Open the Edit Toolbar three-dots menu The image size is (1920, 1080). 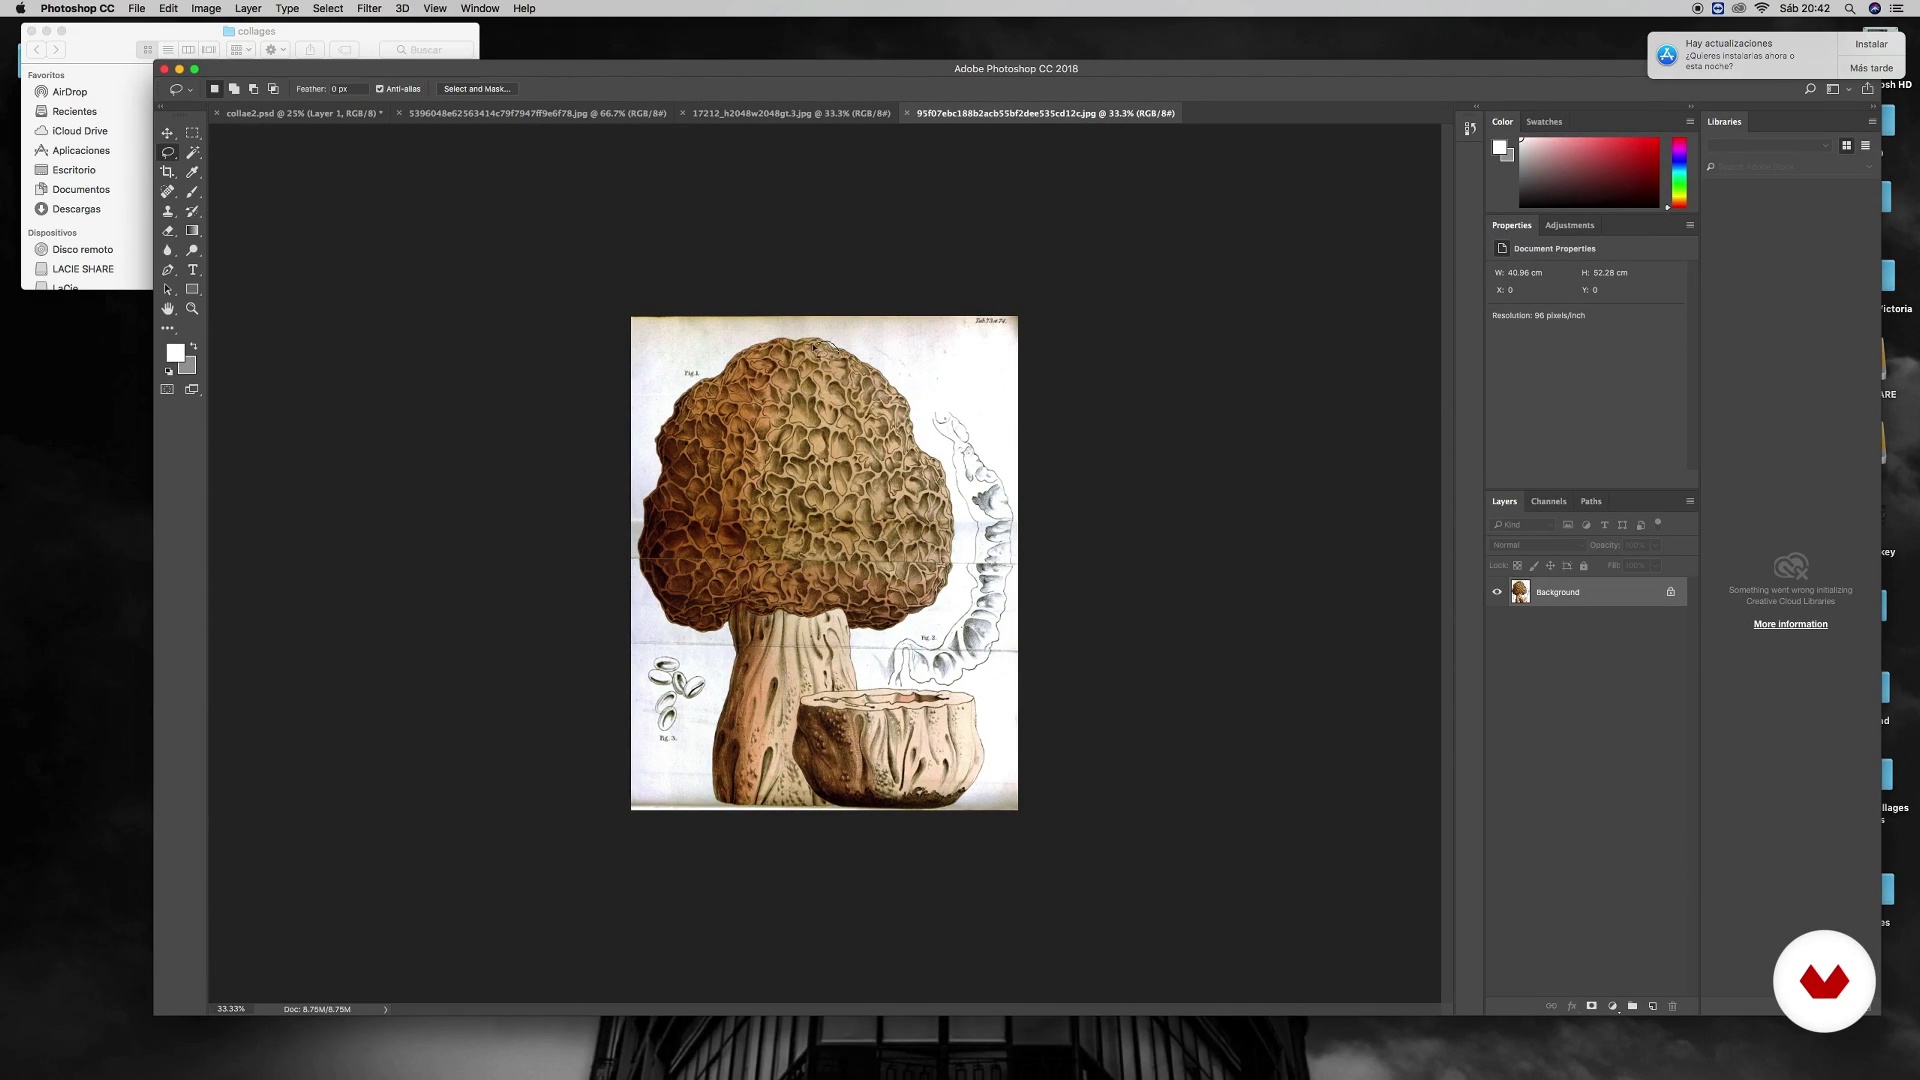167,328
